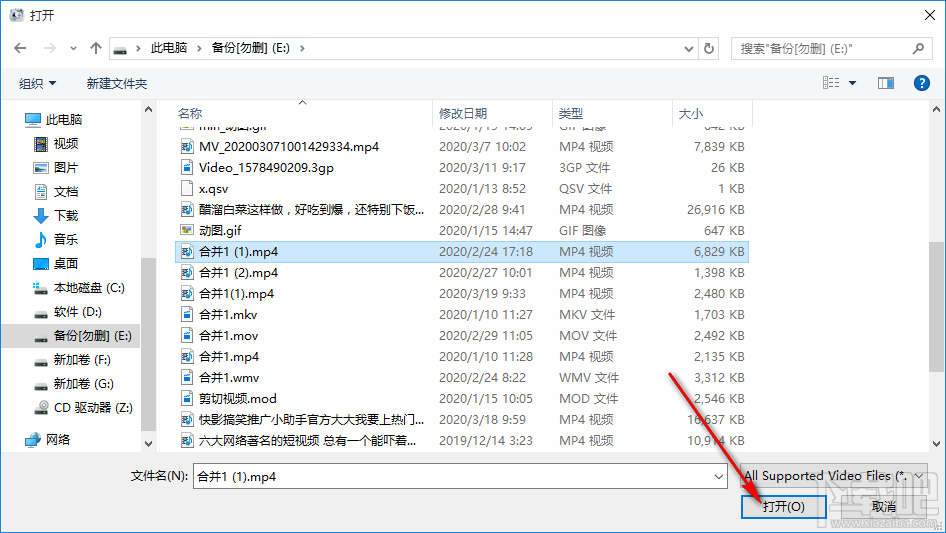Screen dimensions: 946x533
Task: Refresh the folder listing
Action: [709, 48]
